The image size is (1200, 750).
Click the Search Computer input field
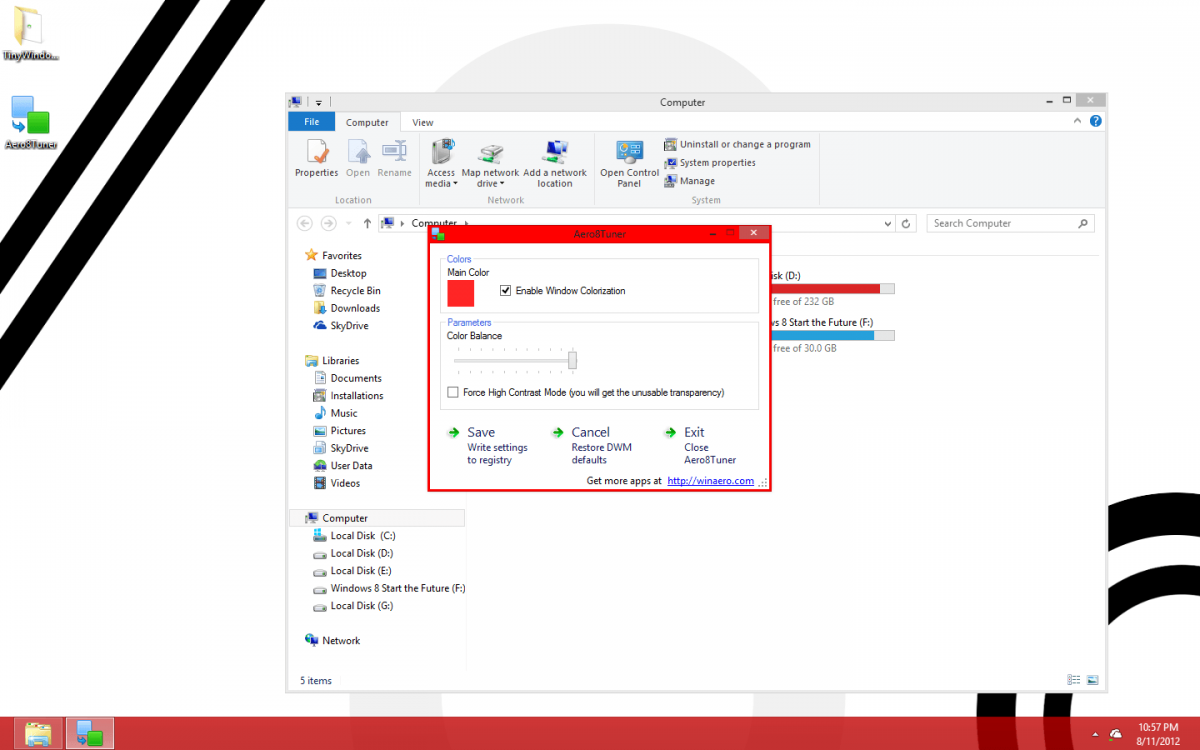coord(1010,224)
